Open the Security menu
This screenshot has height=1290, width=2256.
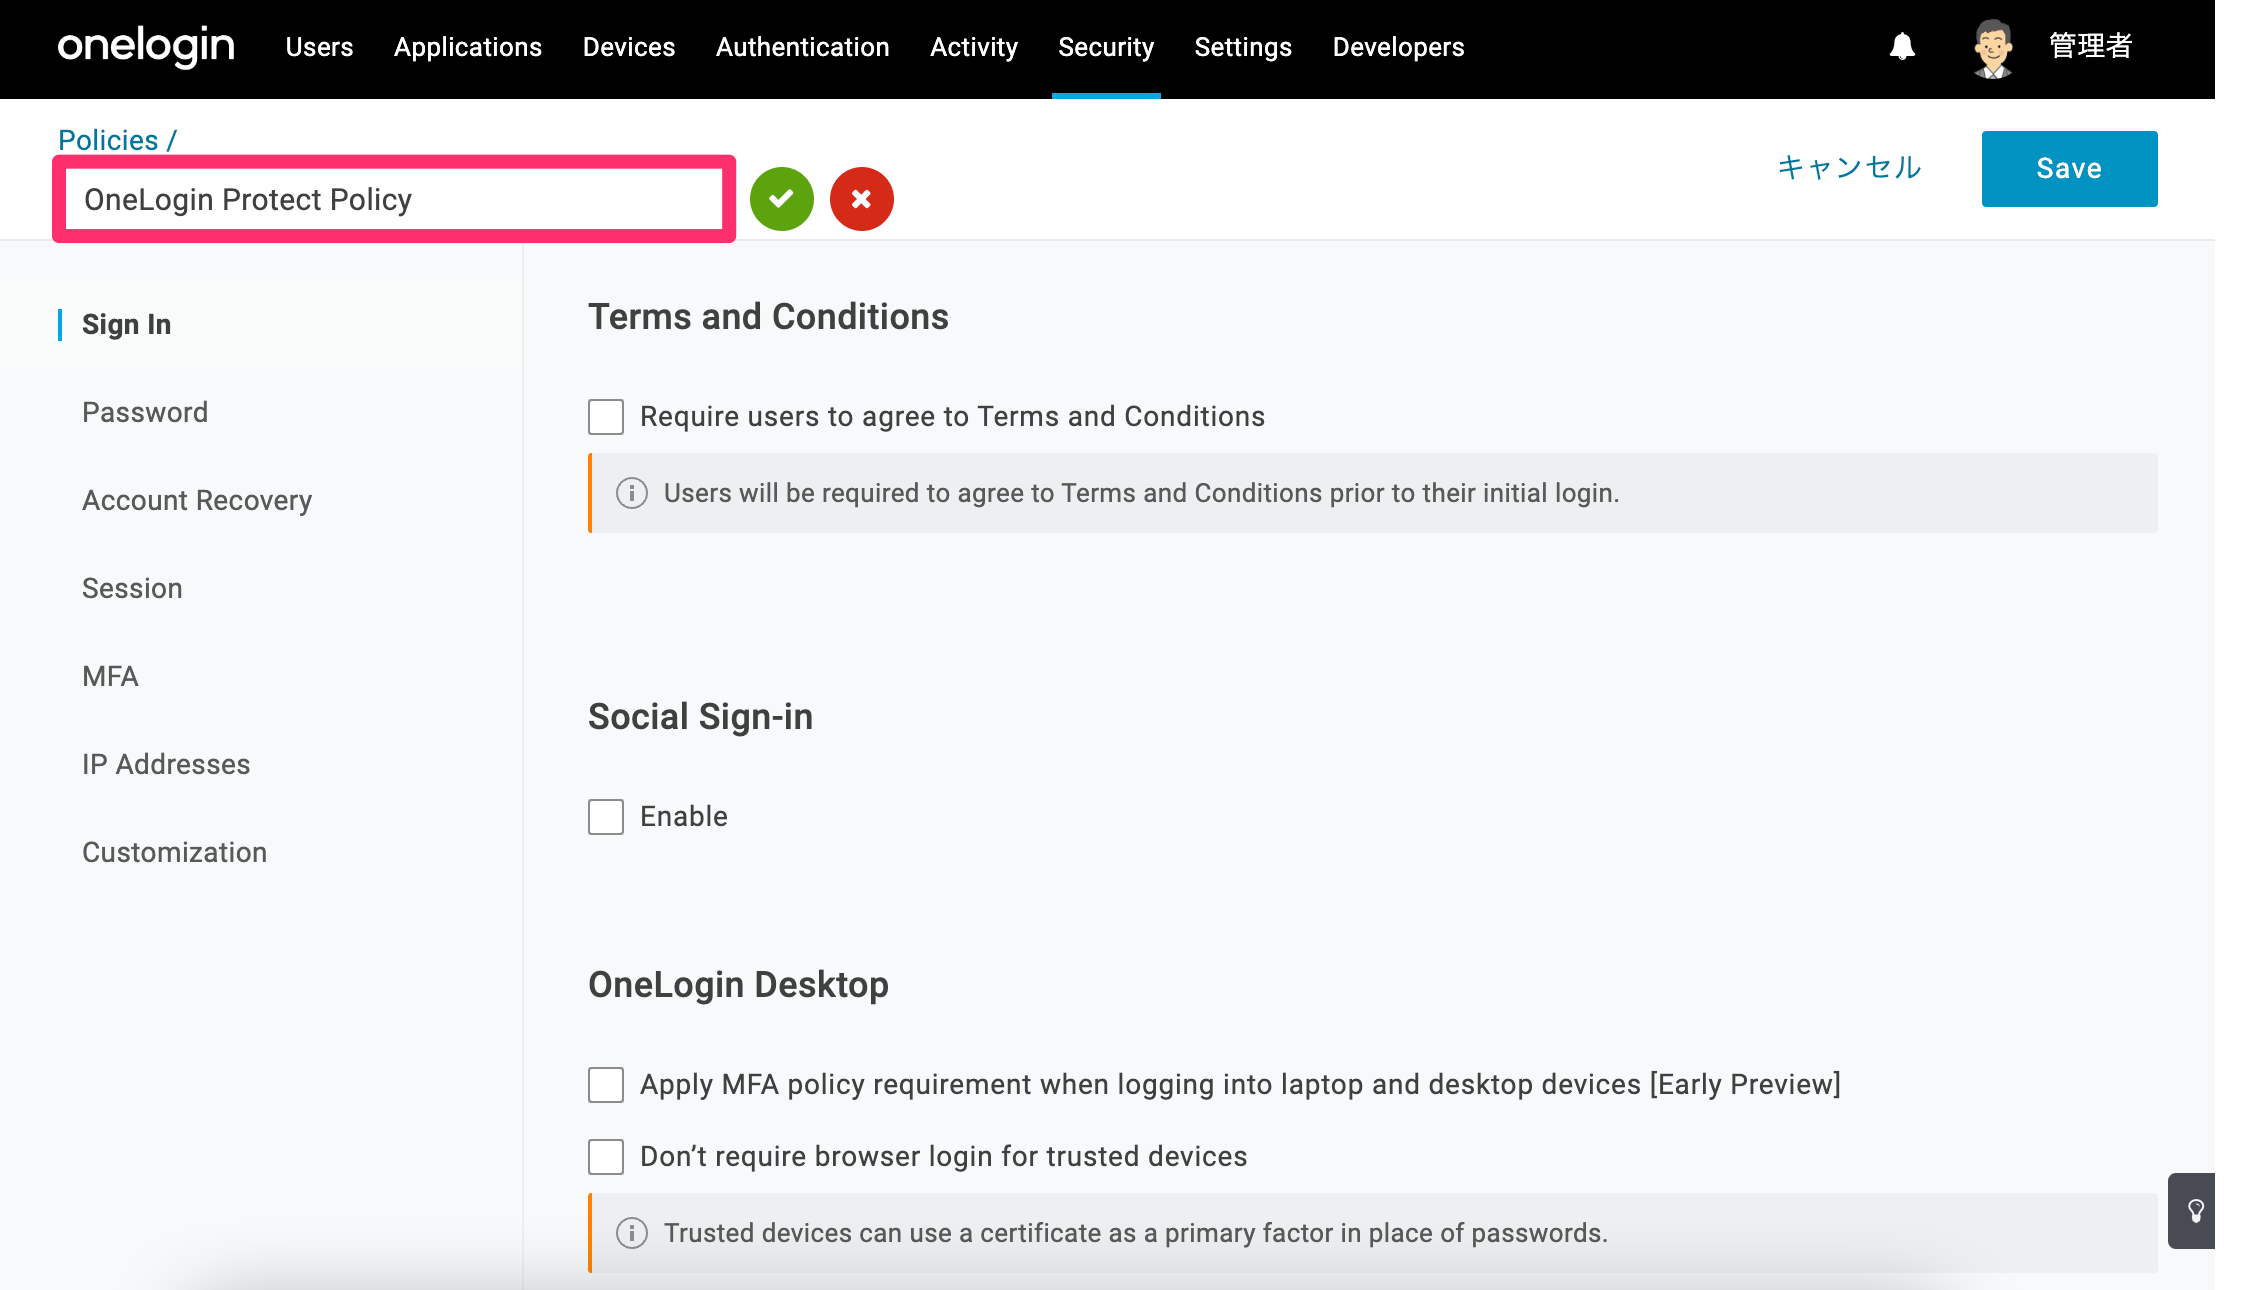(1106, 47)
